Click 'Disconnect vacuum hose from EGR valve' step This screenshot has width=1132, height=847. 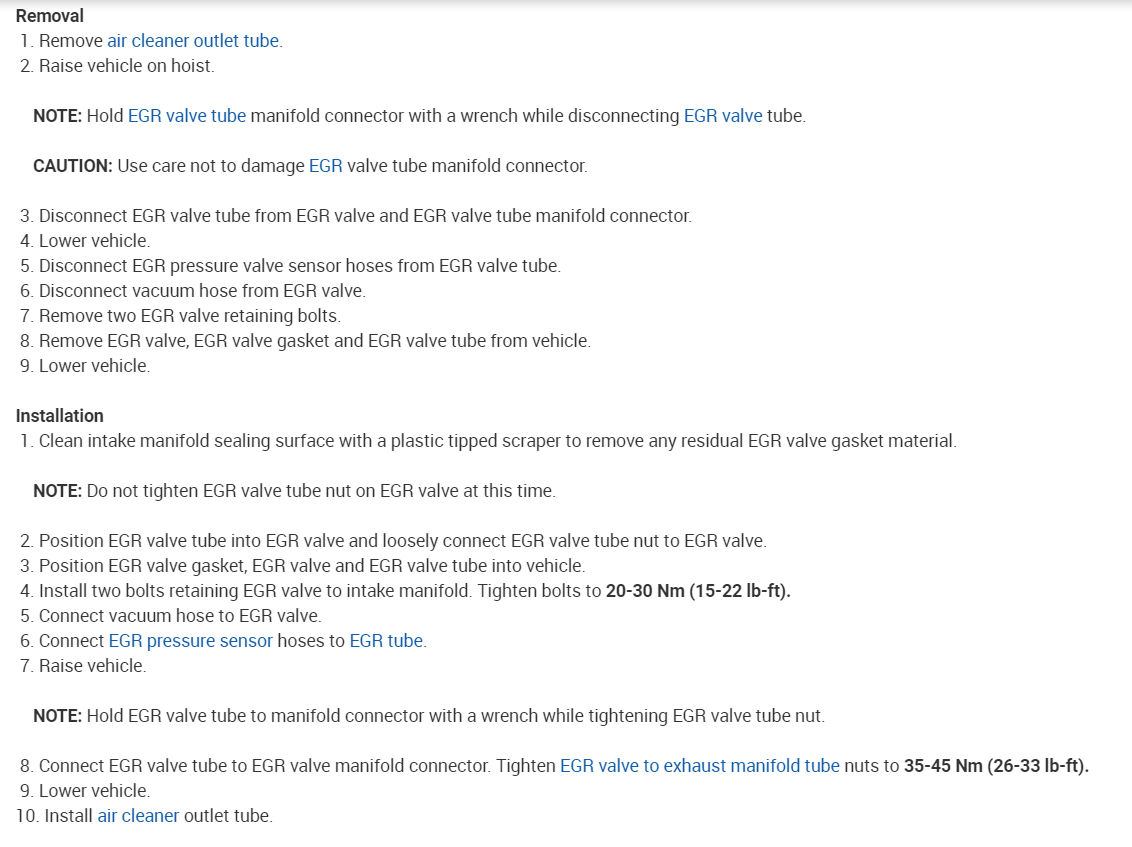(202, 291)
